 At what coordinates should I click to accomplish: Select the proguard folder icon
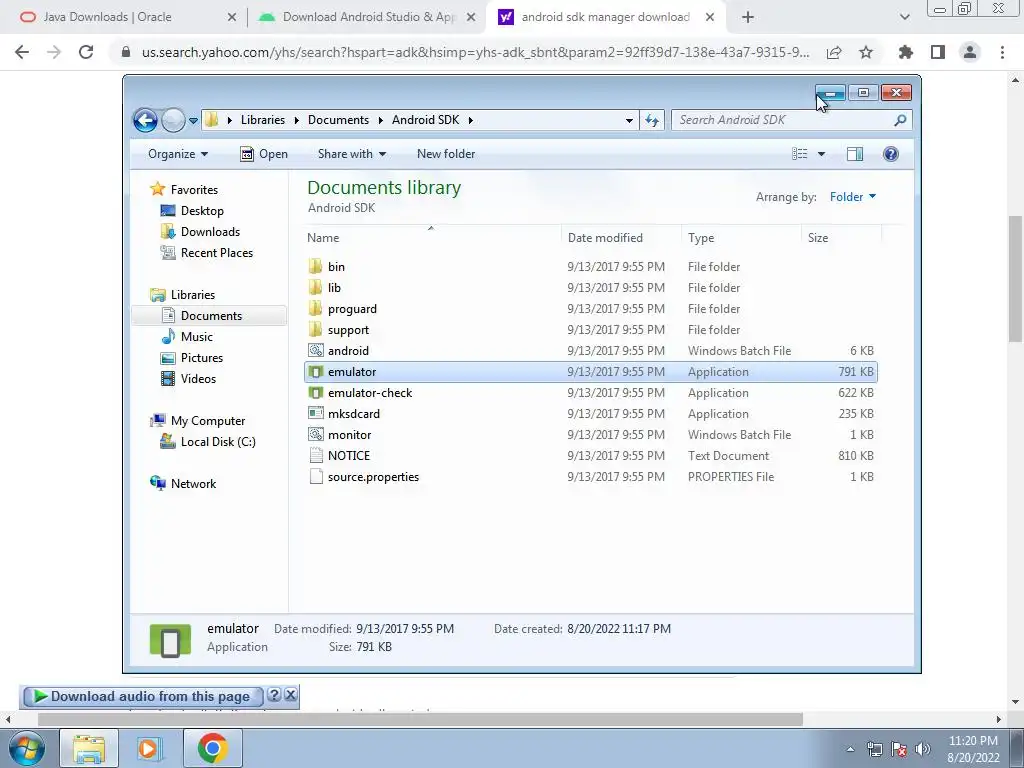coord(315,308)
